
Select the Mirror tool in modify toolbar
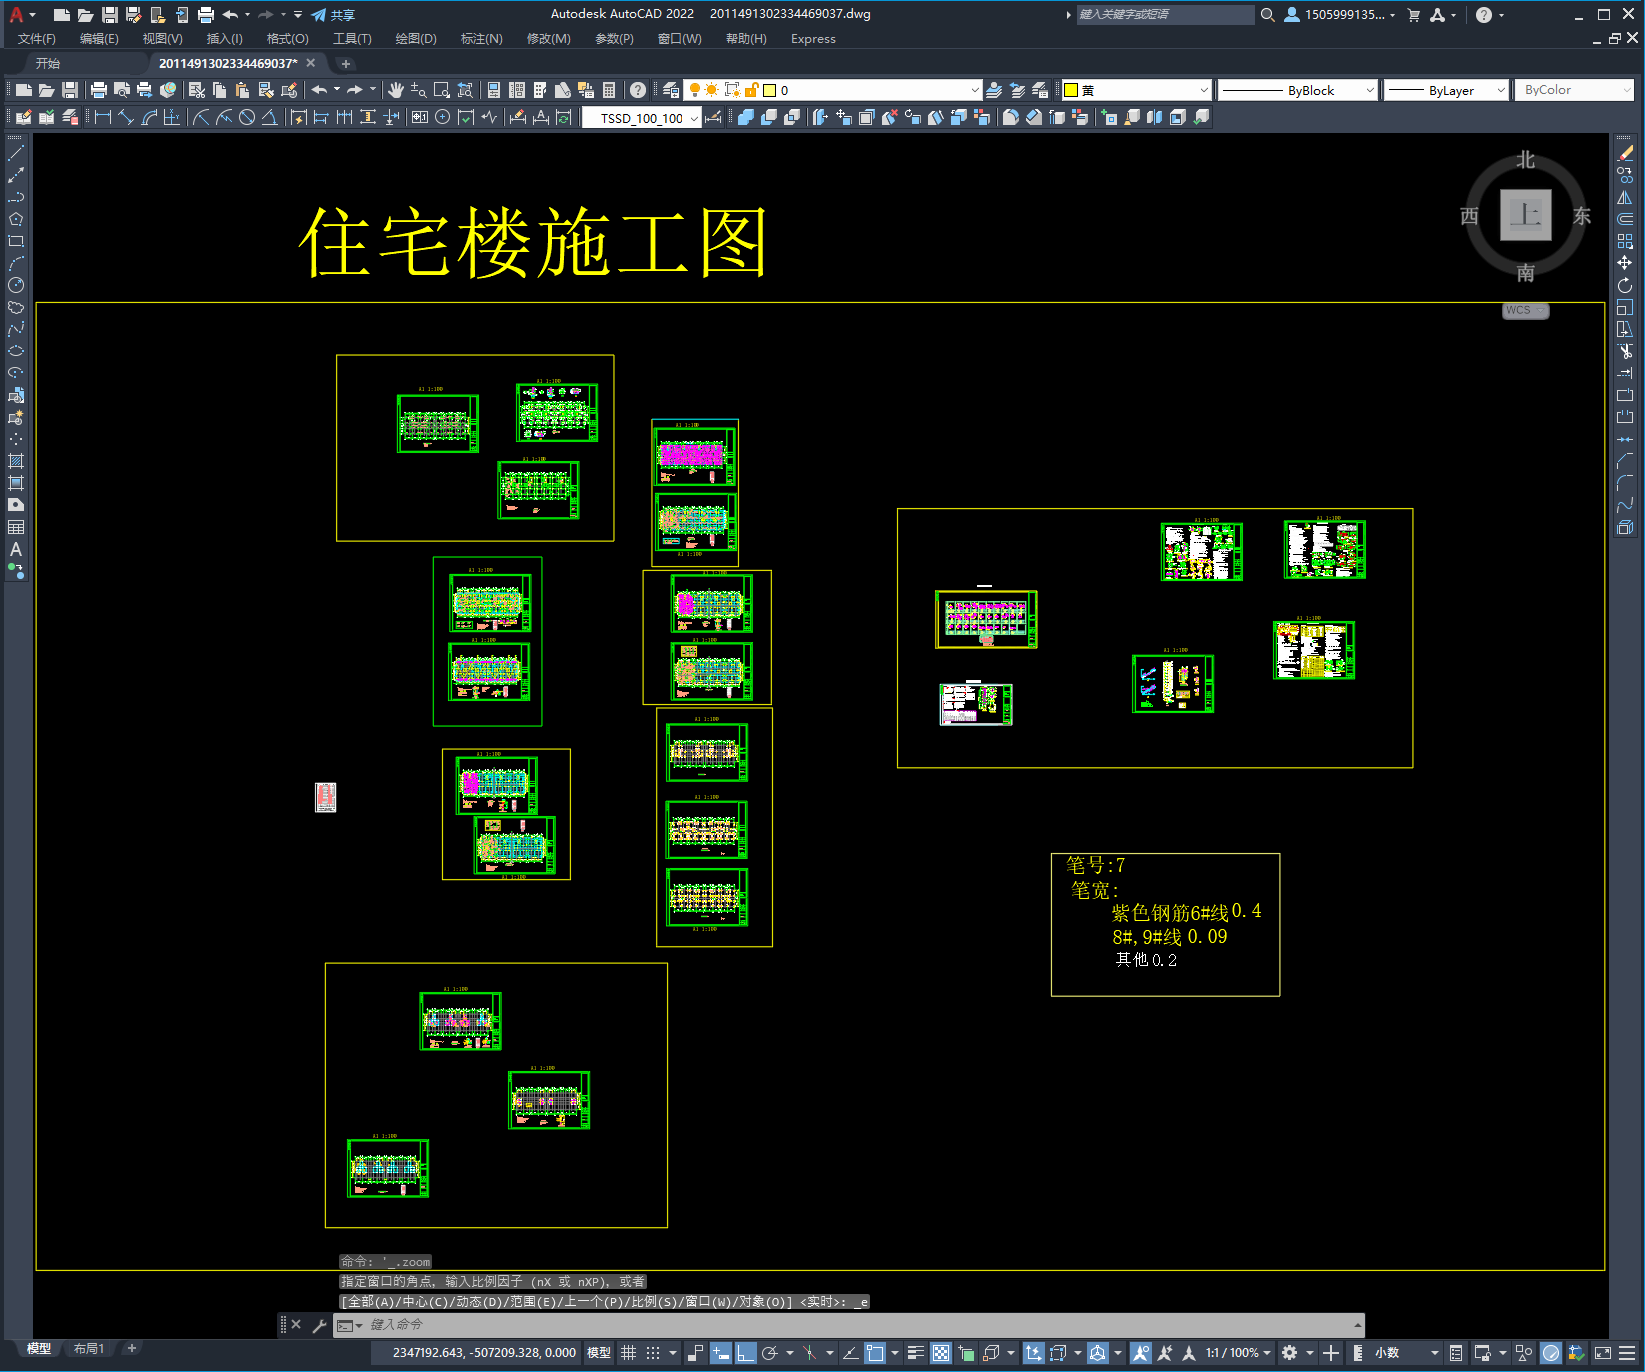coord(1625,197)
